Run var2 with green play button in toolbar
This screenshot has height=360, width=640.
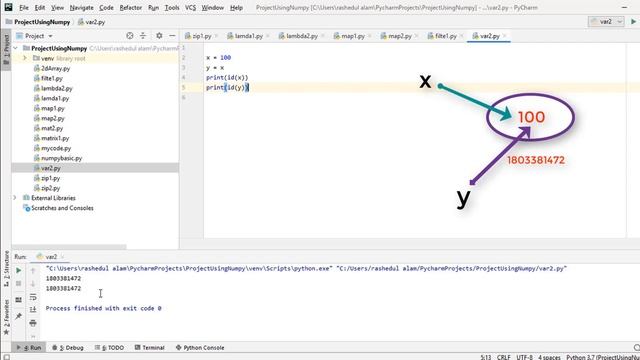click(x=633, y=22)
